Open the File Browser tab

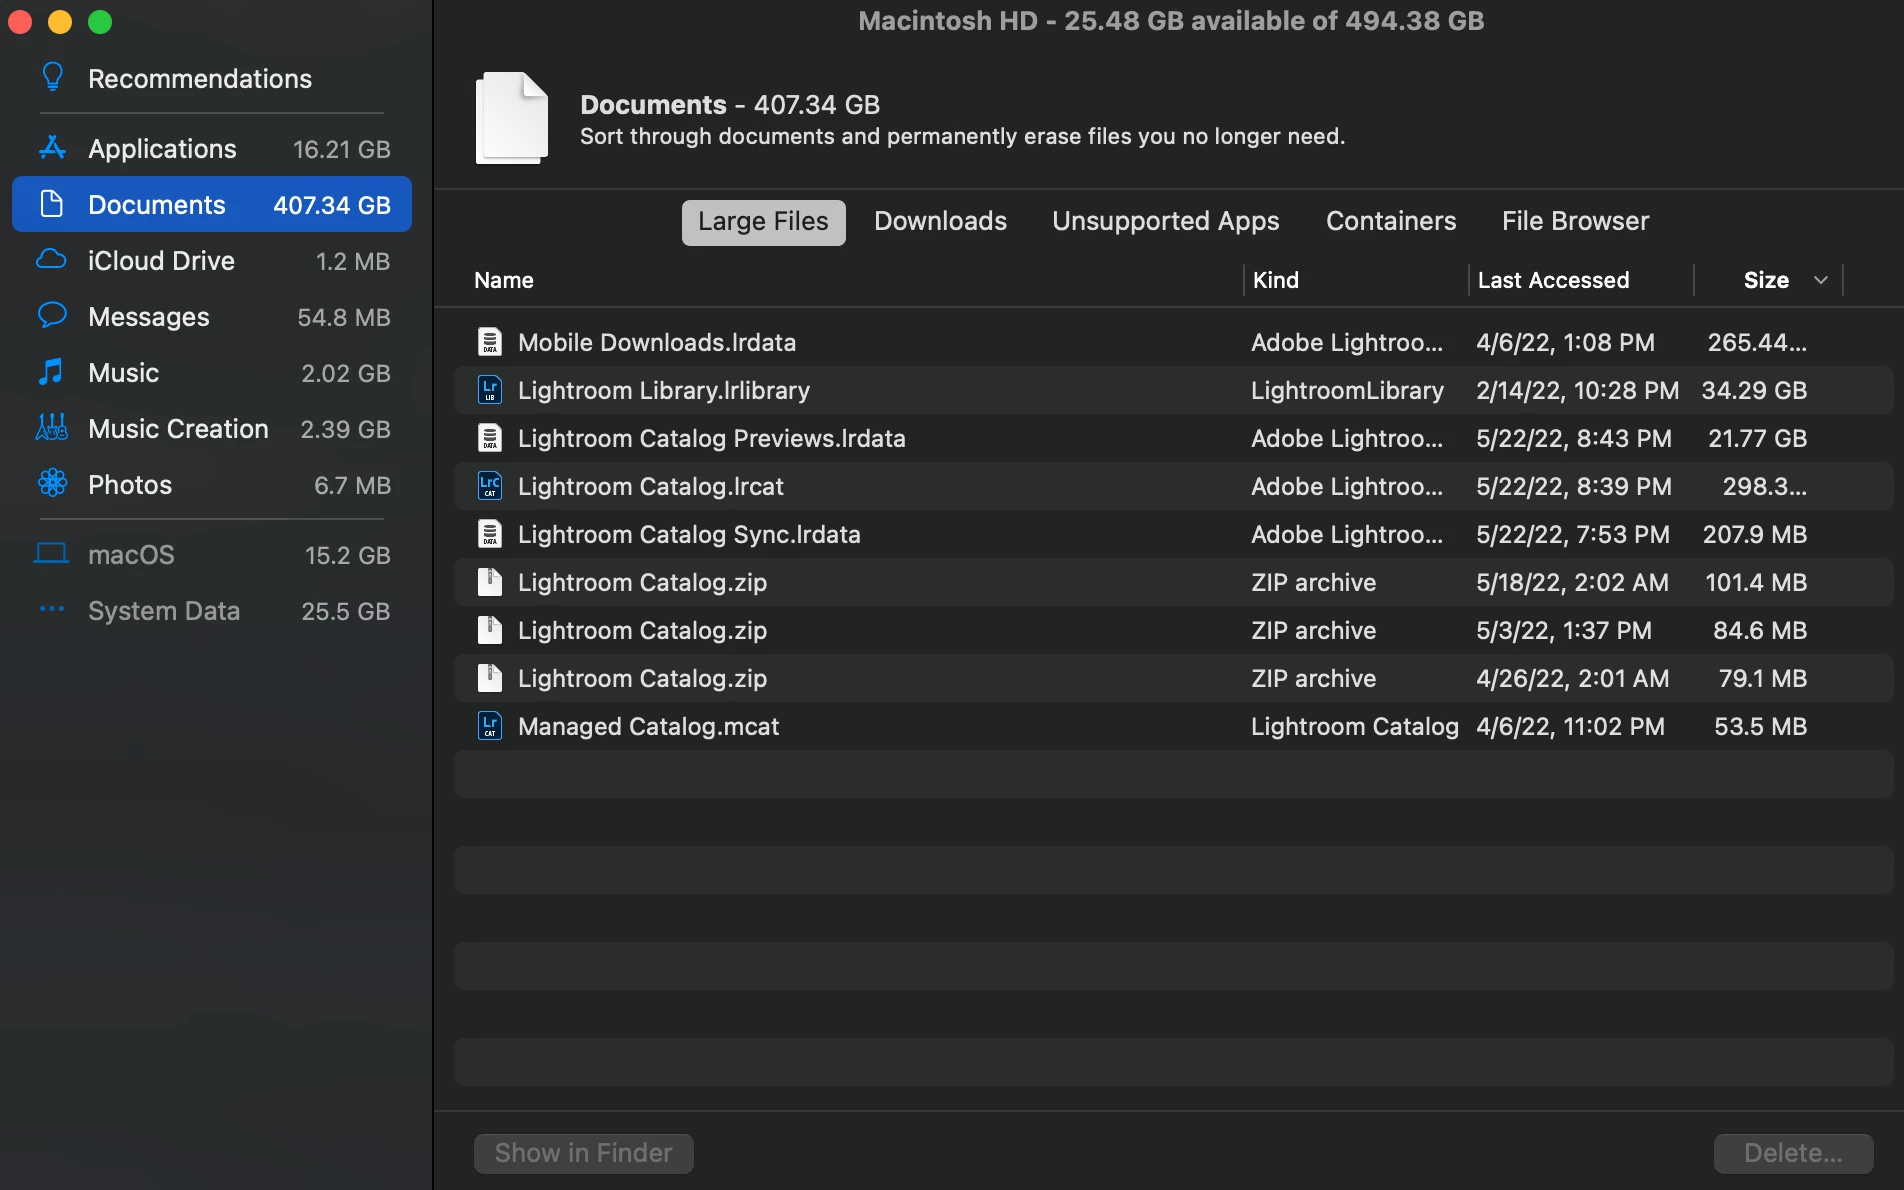(x=1575, y=221)
